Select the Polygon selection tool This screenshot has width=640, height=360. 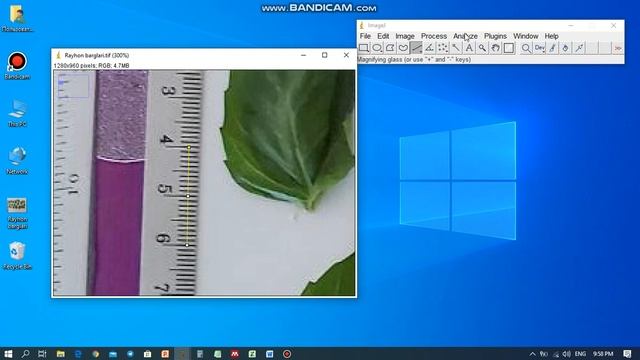(x=390, y=48)
